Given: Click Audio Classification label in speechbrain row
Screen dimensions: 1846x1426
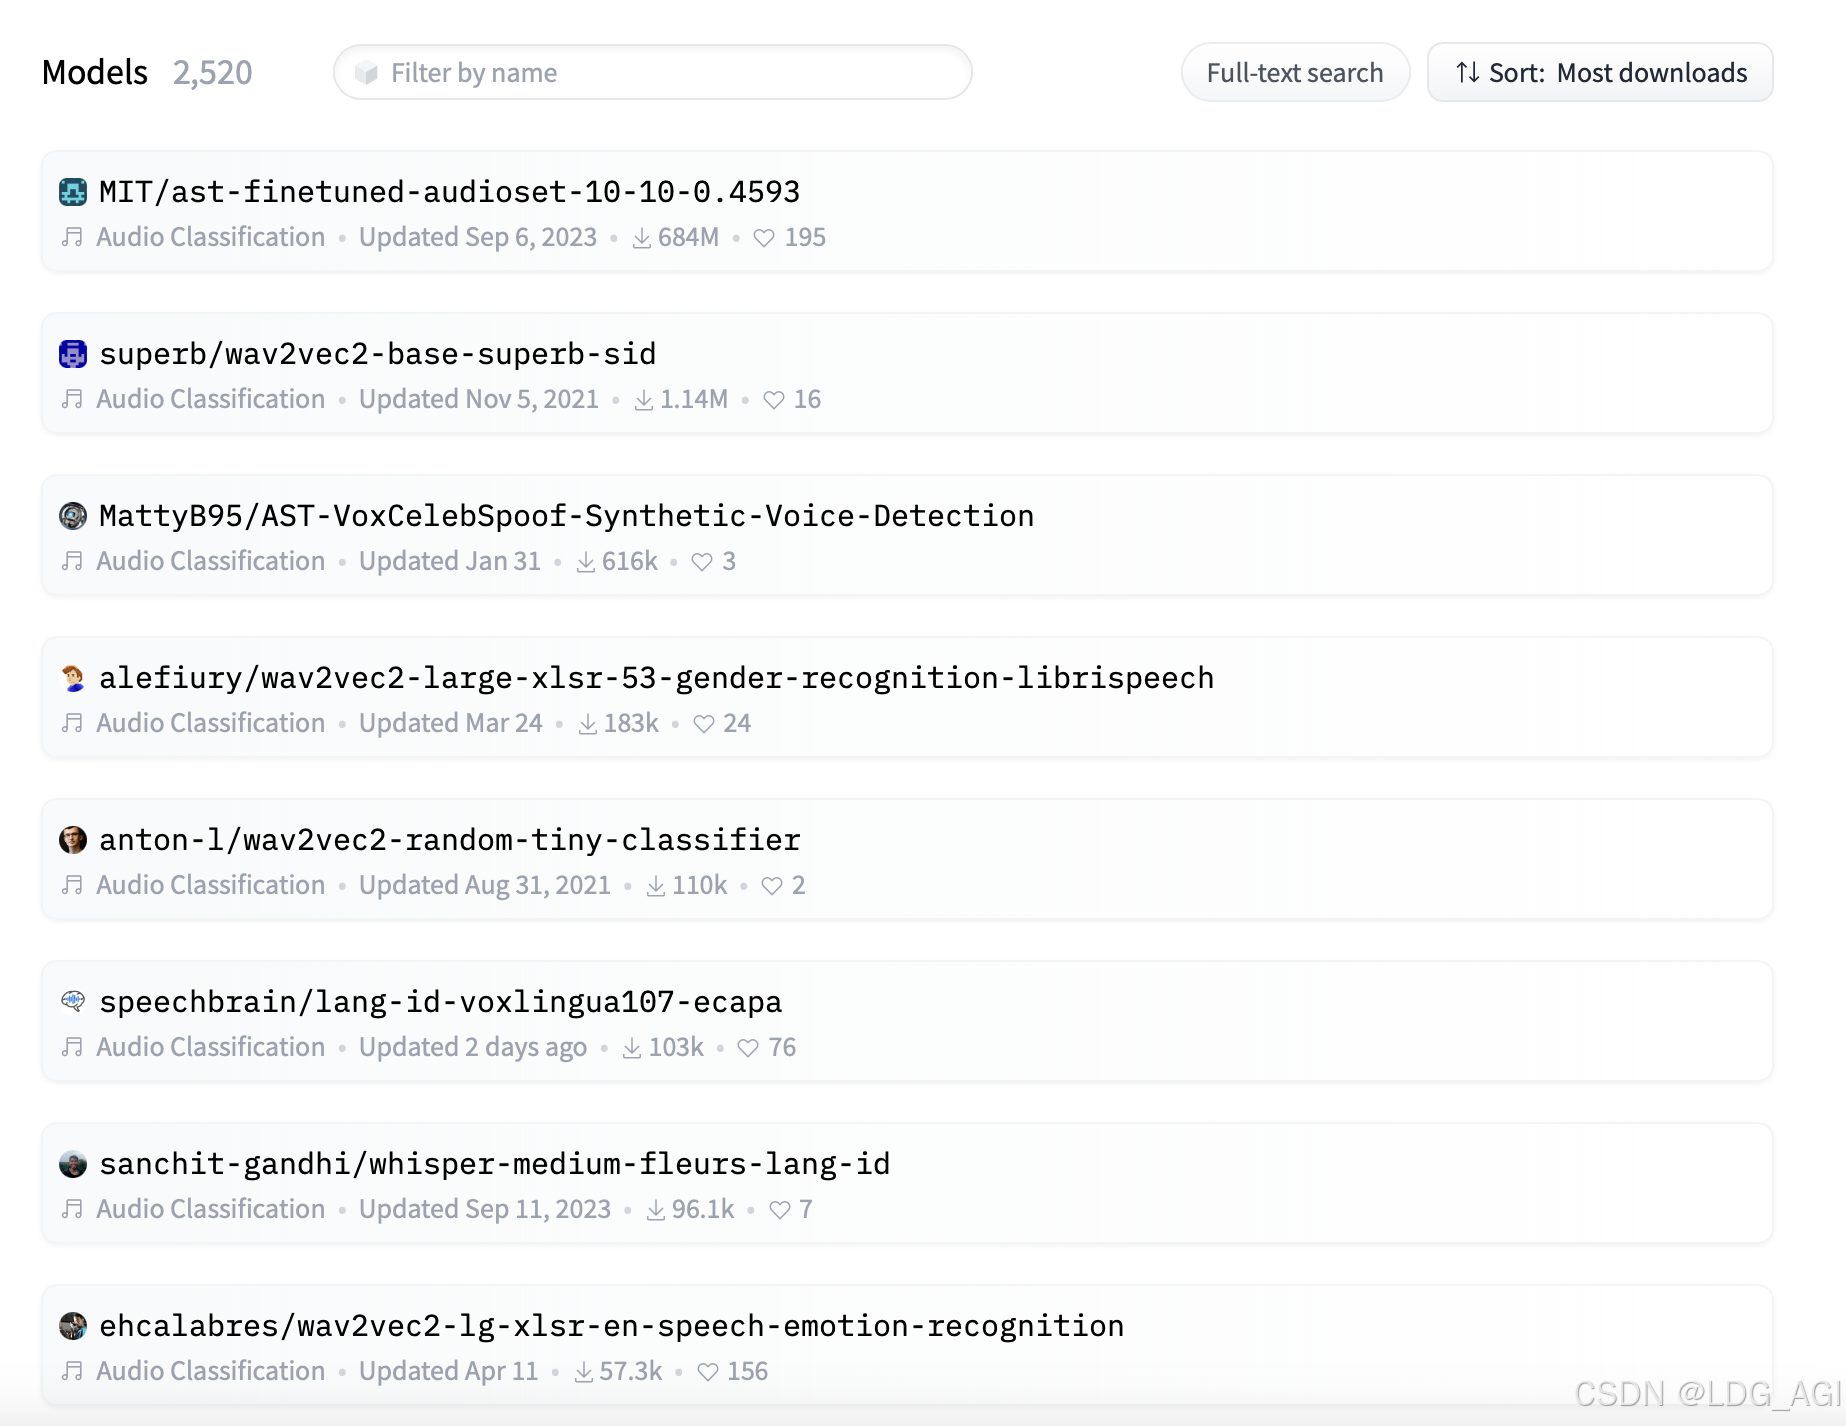Looking at the screenshot, I should (x=211, y=1047).
